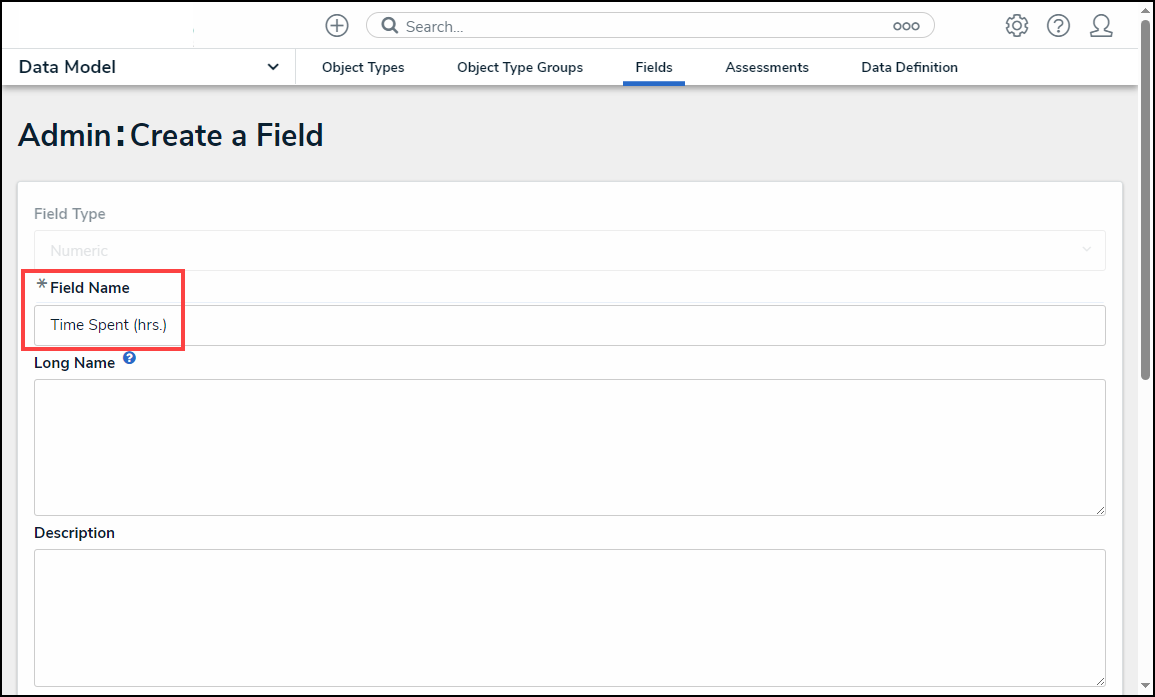This screenshot has width=1155, height=697.
Task: Open the settings gear menu
Action: (1017, 26)
